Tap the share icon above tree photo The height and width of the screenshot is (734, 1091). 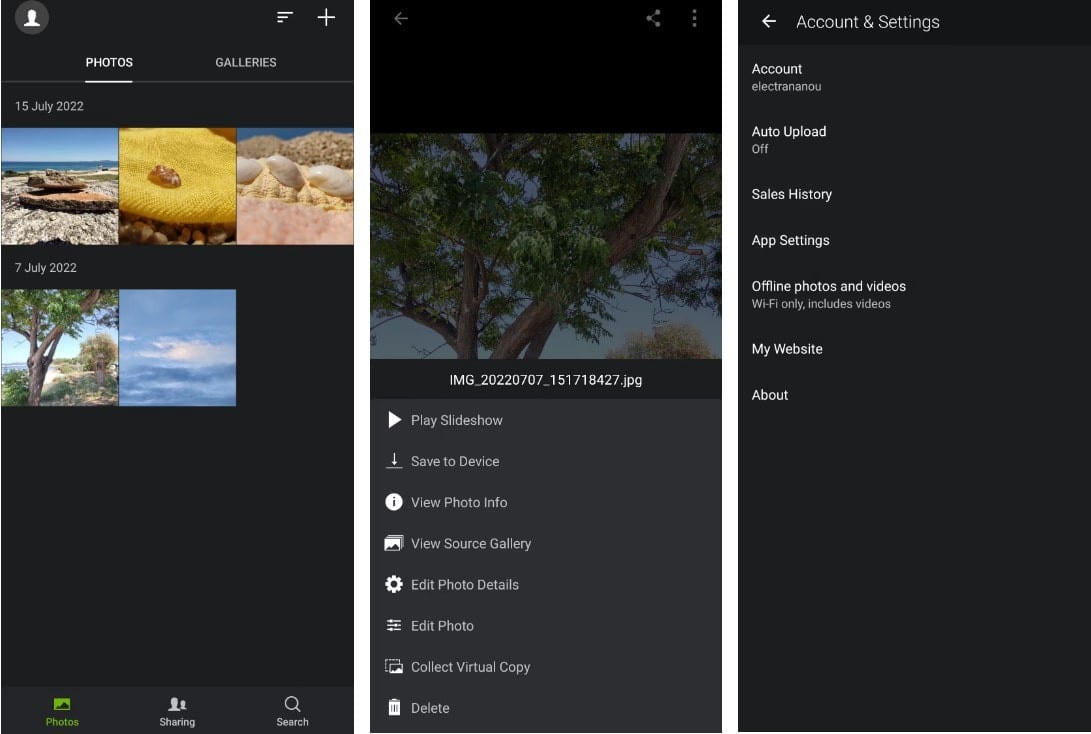click(x=653, y=18)
